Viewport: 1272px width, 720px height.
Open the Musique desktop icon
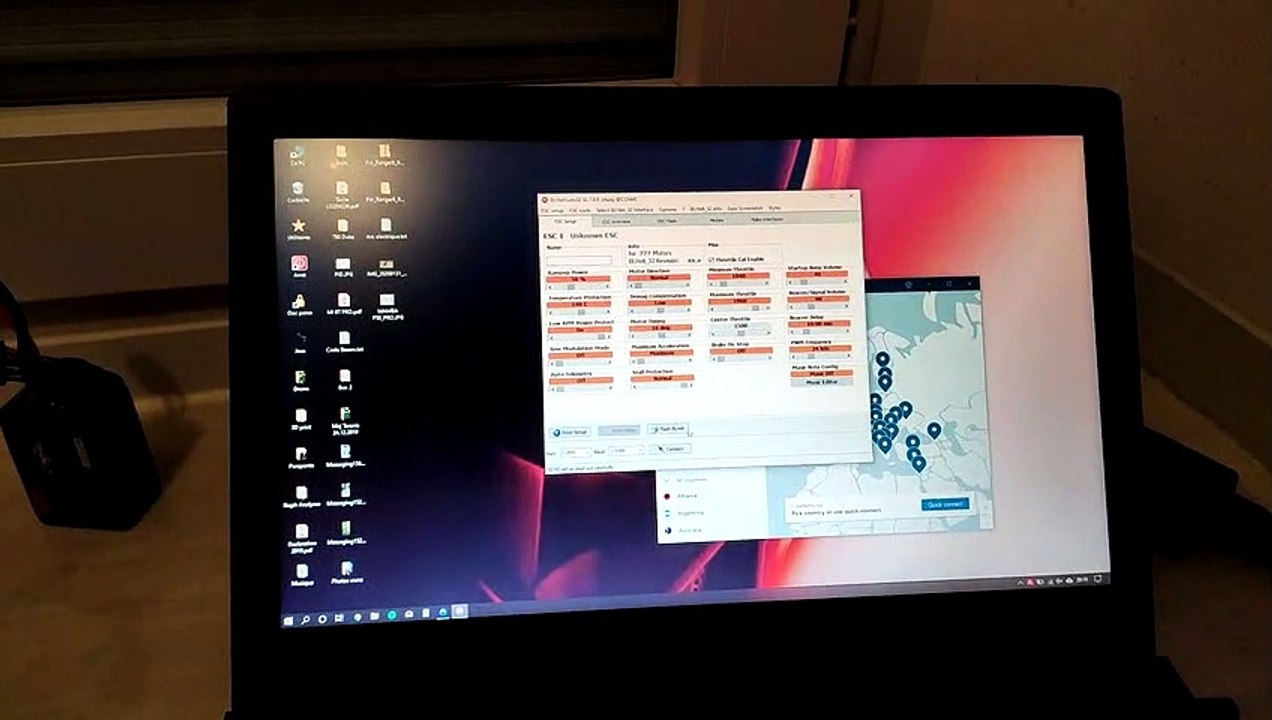click(x=302, y=577)
